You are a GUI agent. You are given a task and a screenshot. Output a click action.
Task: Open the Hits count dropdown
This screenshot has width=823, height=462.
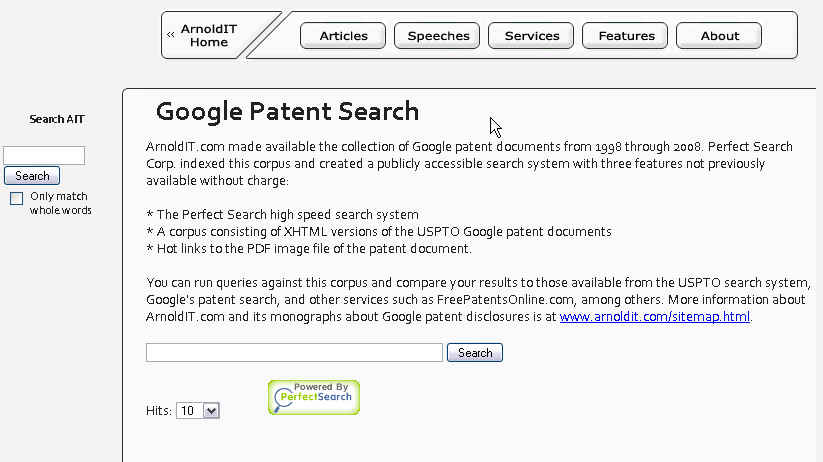(197, 410)
